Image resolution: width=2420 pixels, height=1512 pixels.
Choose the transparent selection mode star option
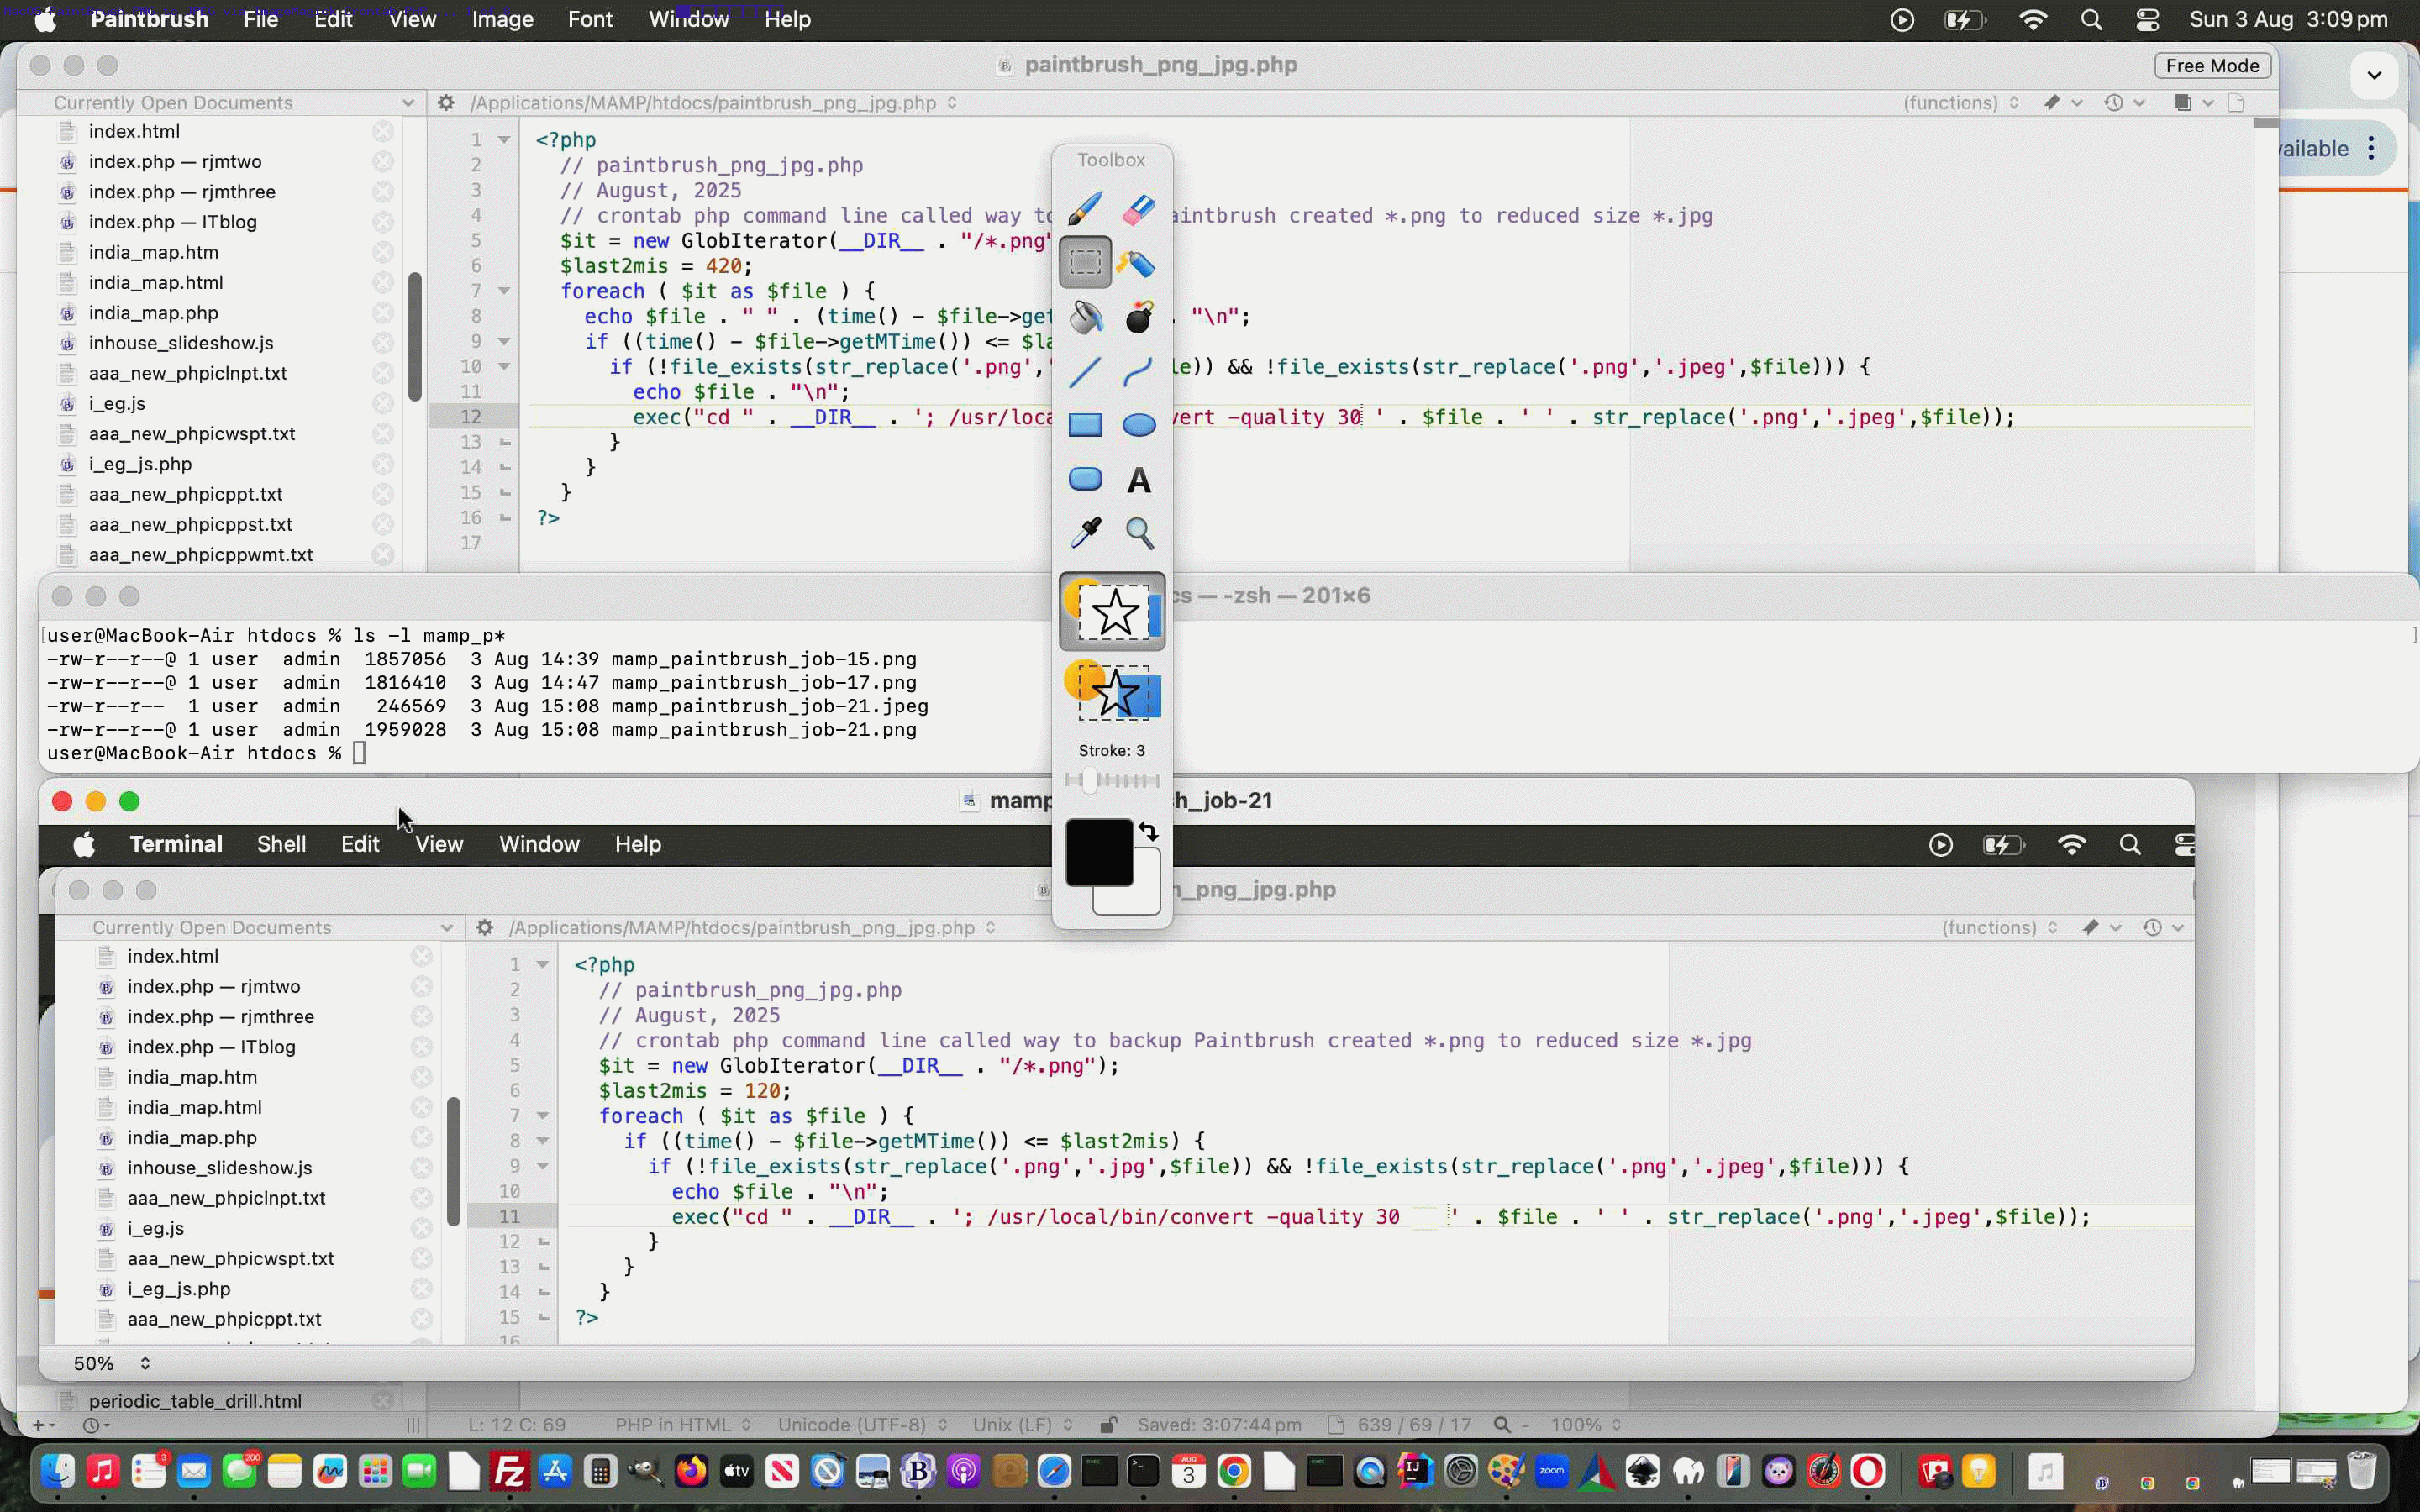[x=1112, y=691]
